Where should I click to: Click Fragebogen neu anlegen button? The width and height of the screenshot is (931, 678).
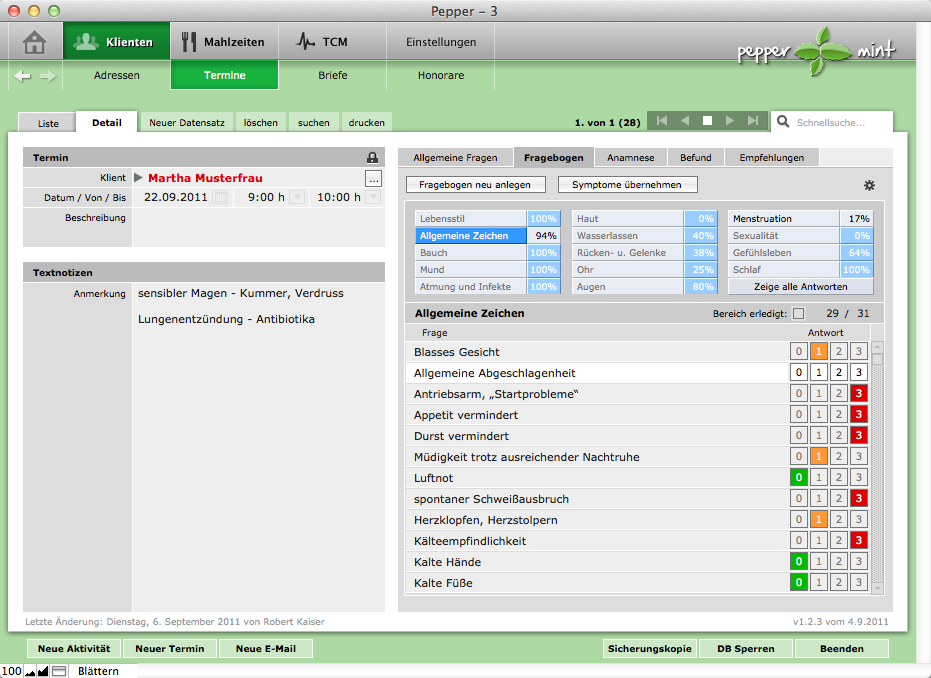(475, 185)
